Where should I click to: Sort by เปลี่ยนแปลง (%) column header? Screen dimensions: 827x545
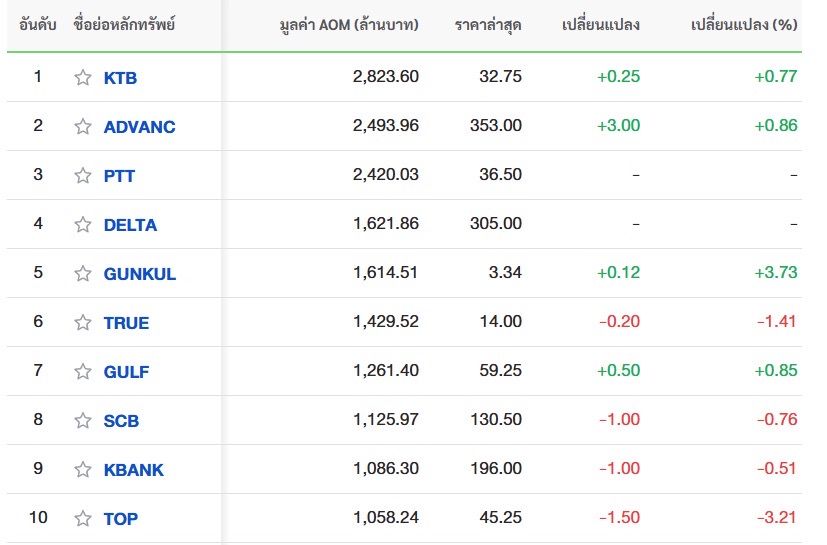pos(744,24)
